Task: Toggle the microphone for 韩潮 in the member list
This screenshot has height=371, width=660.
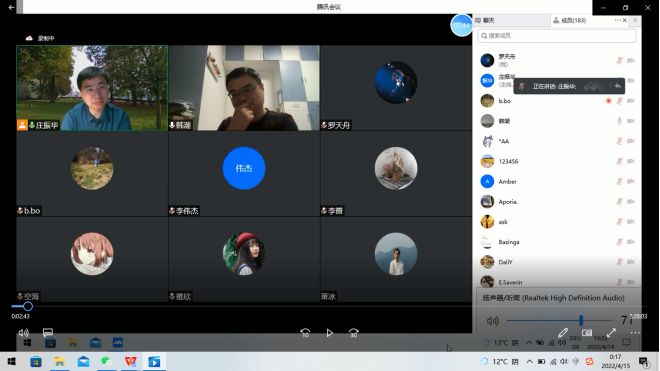Action: click(620, 121)
